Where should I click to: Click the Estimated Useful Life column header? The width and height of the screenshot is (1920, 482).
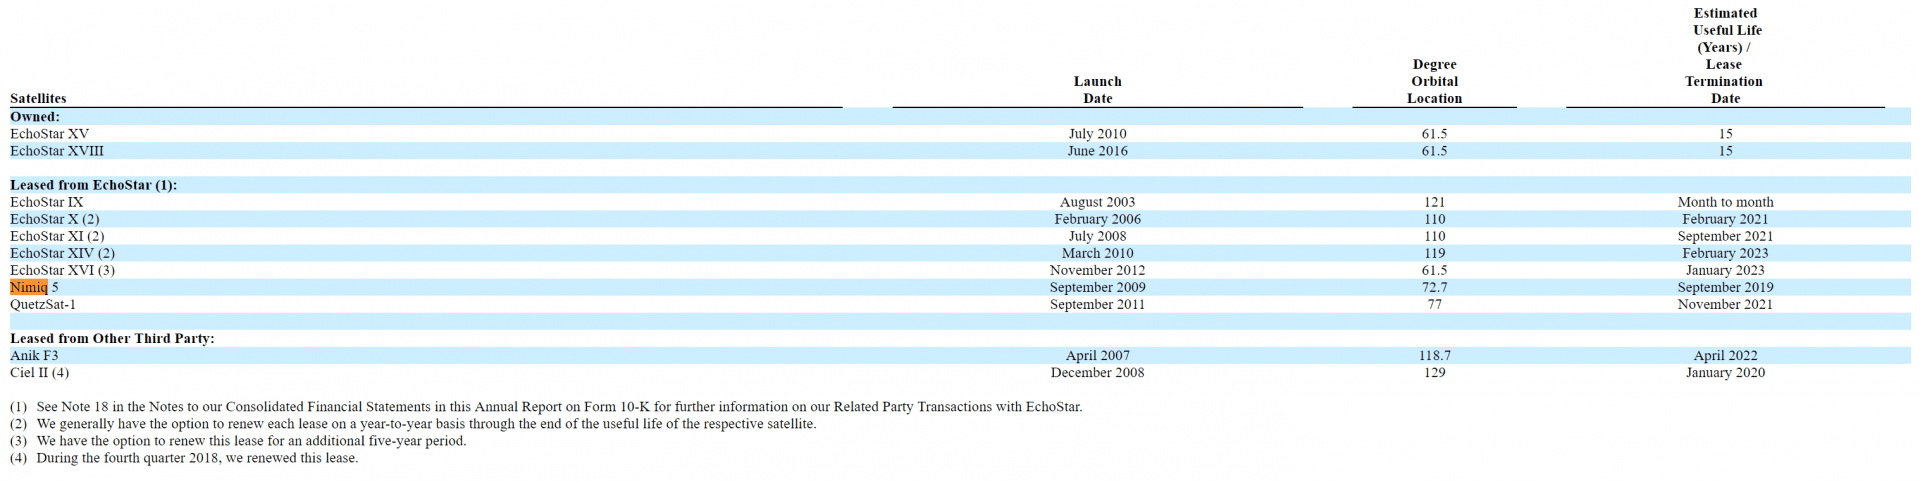[1725, 56]
